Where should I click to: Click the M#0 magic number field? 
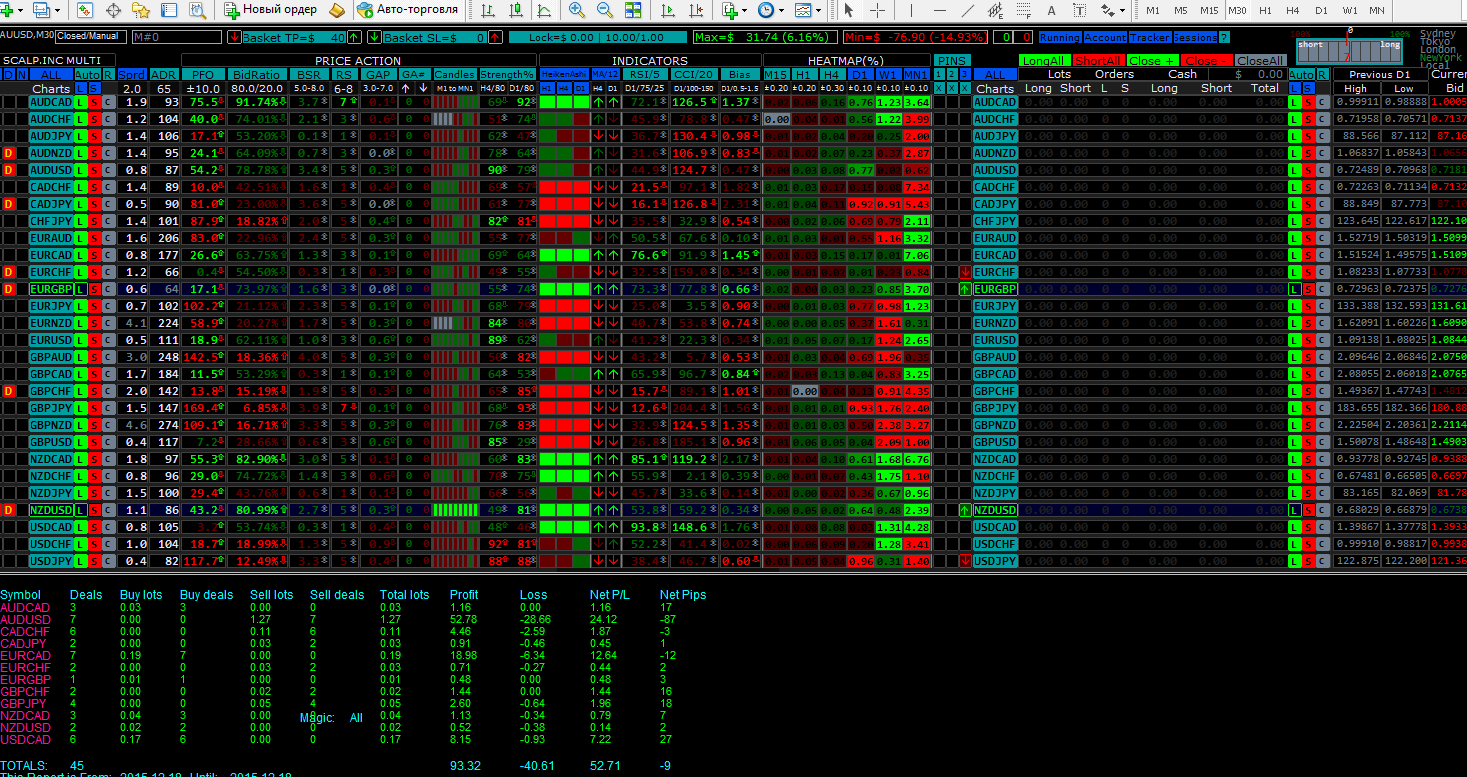[x=177, y=37]
